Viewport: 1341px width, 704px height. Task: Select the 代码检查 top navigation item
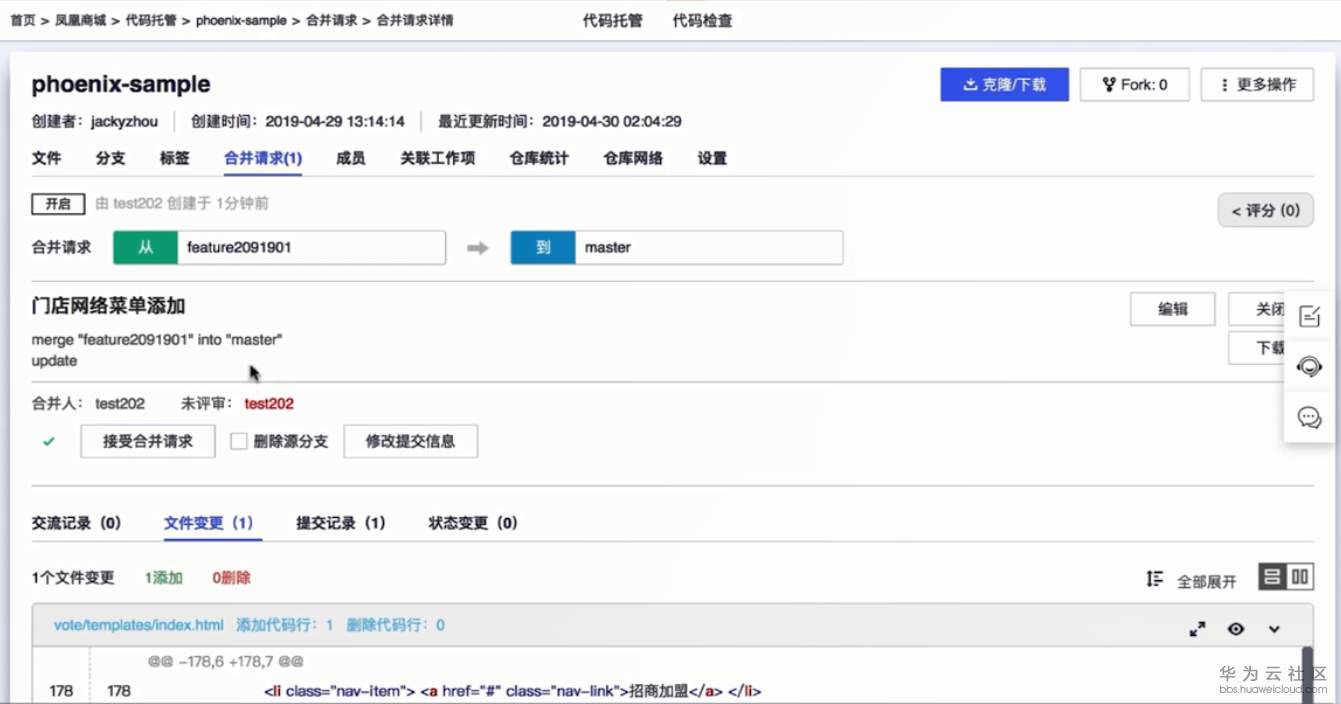(702, 20)
